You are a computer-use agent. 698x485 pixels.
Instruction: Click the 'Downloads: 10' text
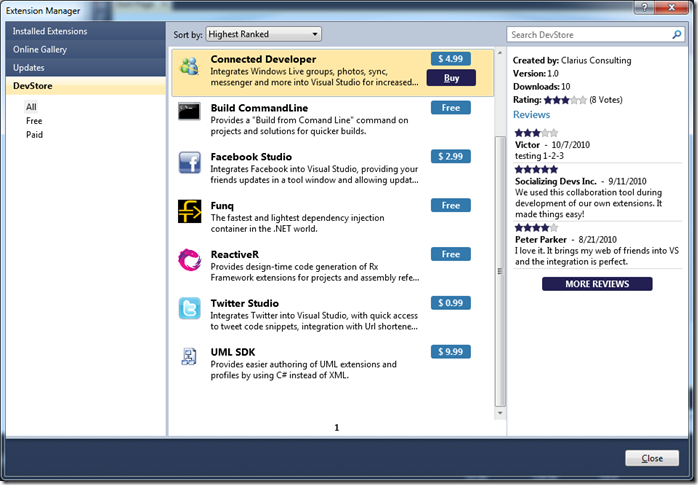(541, 87)
